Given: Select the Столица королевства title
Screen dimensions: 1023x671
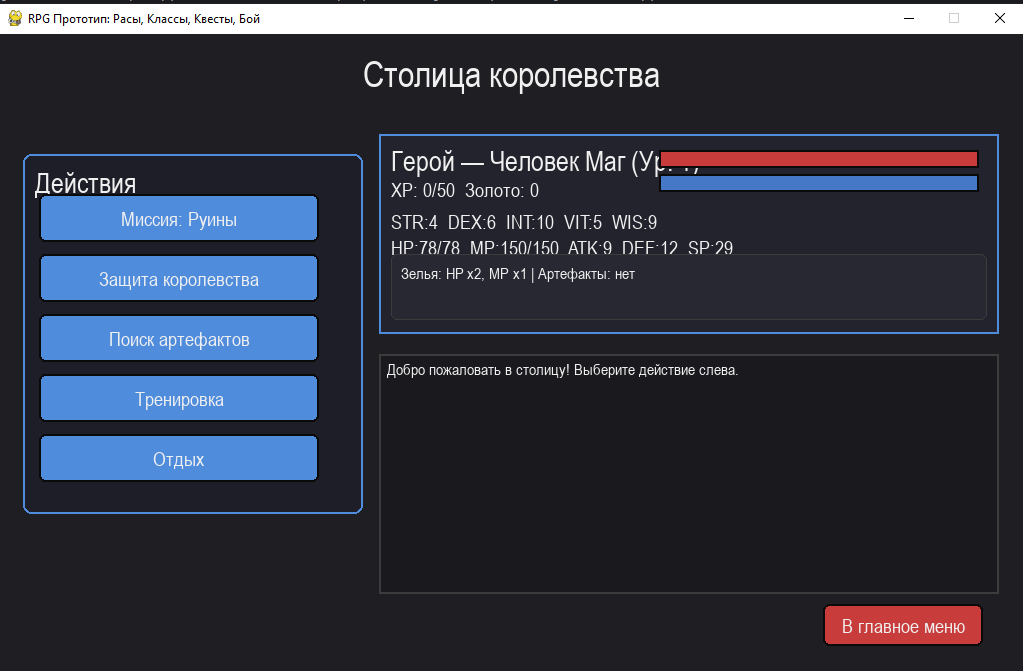Looking at the screenshot, I should pyautogui.click(x=511, y=75).
